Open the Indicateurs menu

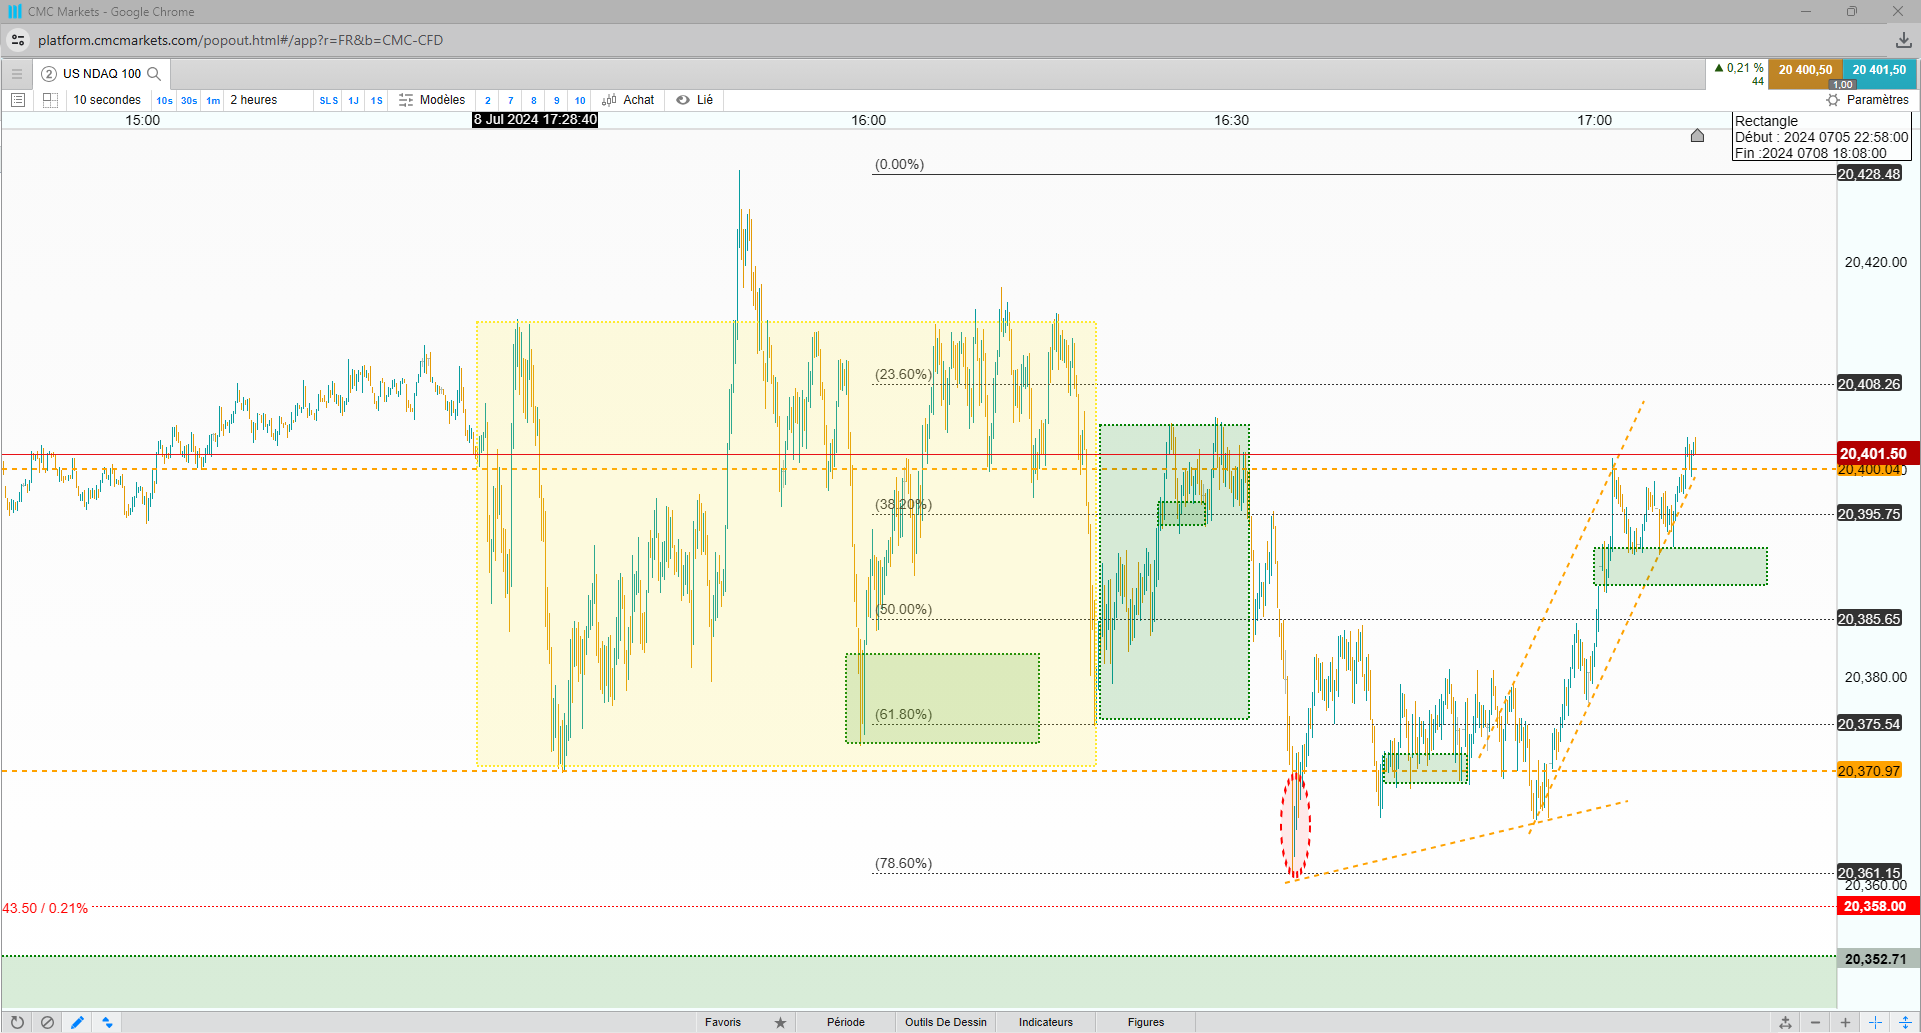[1046, 1022]
